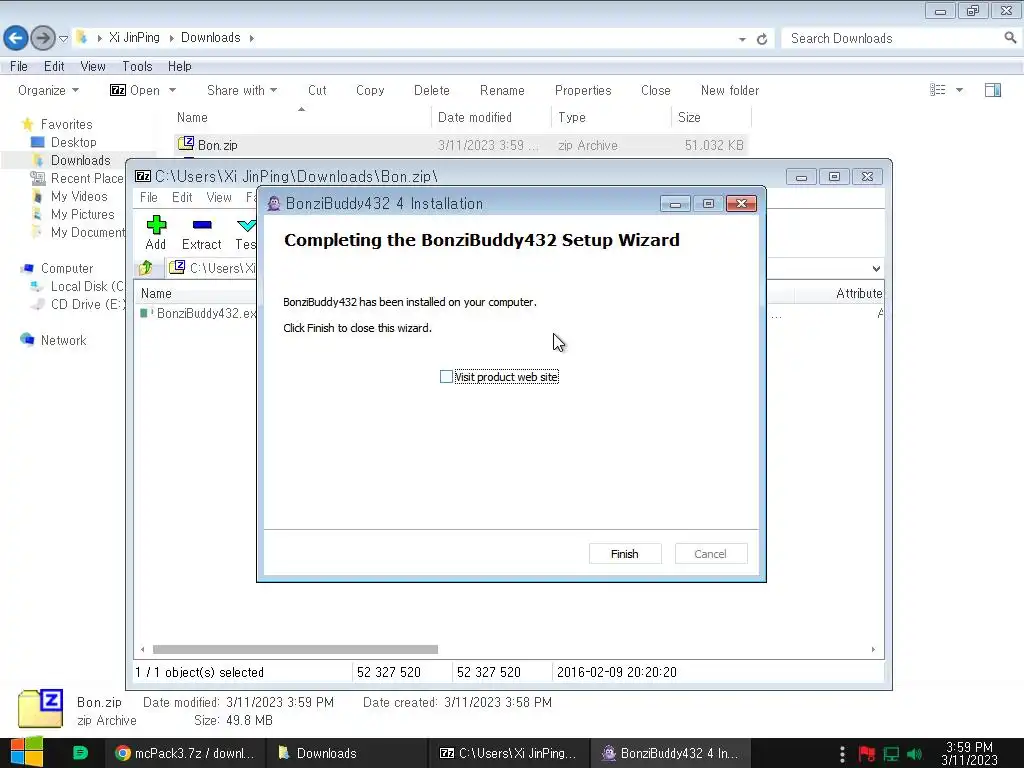Toggle the preview pane icon
This screenshot has height=768, width=1024.
coord(993,90)
